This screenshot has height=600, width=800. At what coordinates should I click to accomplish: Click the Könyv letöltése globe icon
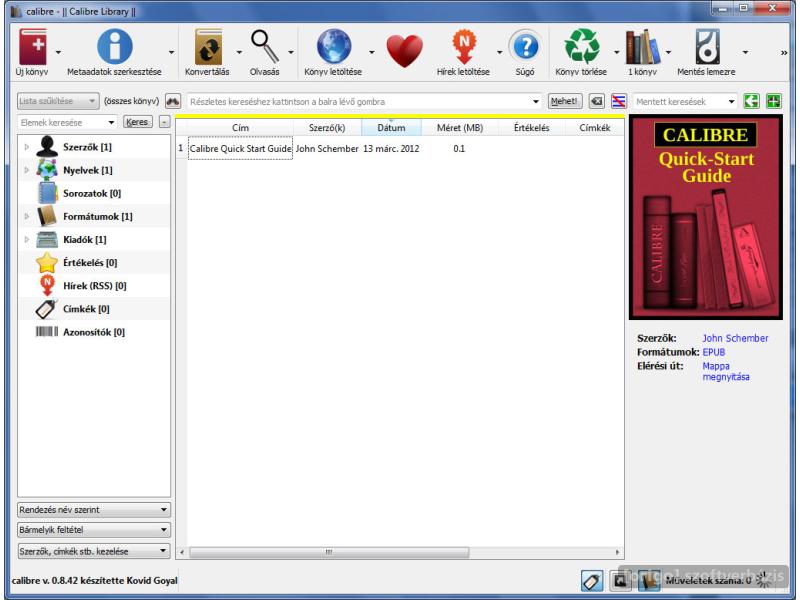[333, 47]
